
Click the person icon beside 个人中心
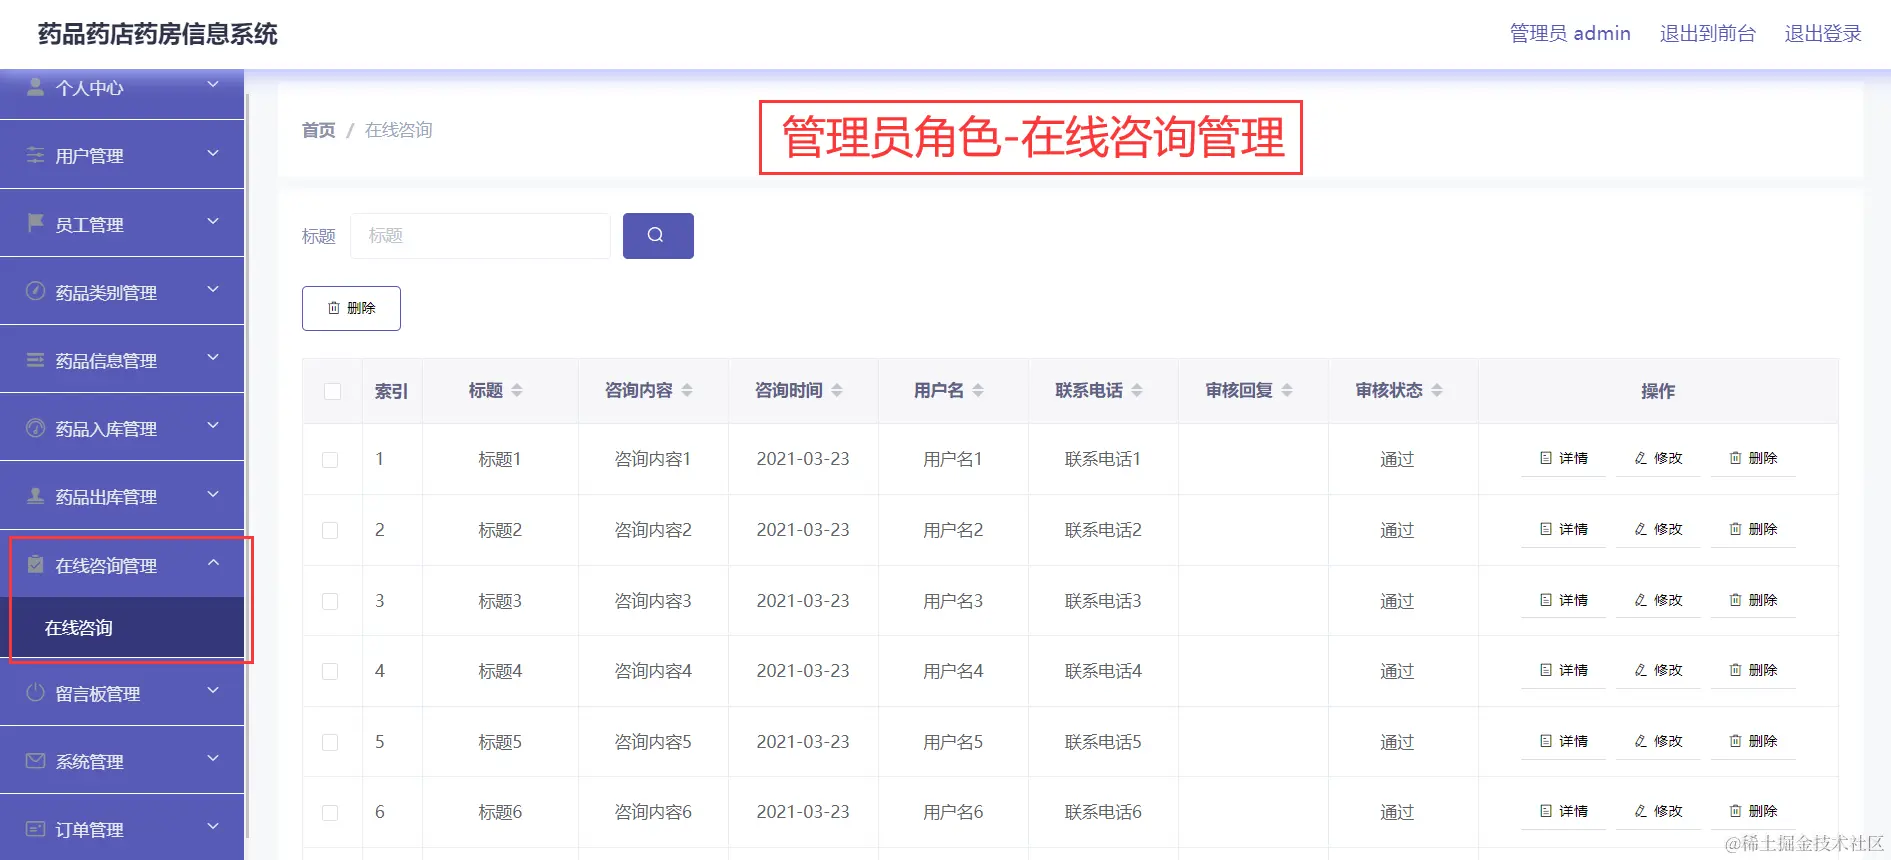pyautogui.click(x=35, y=87)
